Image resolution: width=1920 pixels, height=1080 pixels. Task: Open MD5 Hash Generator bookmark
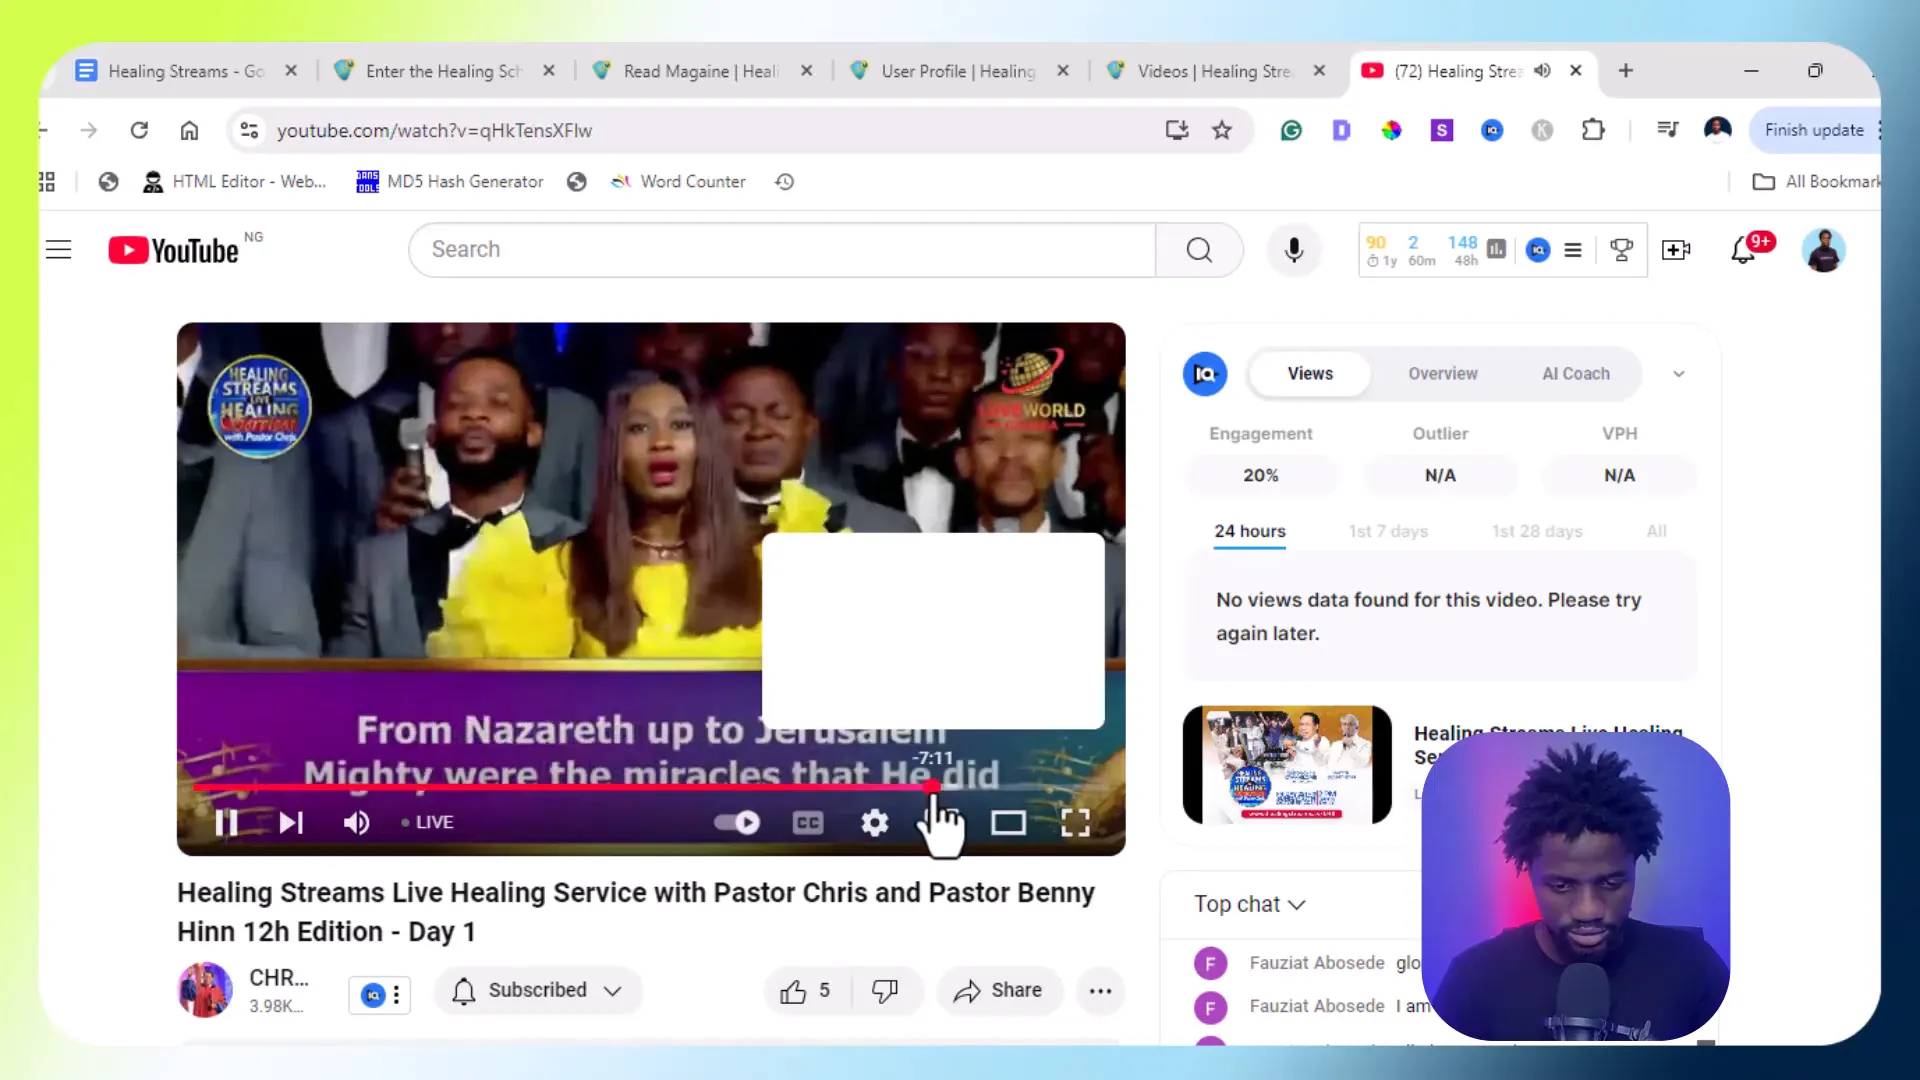pos(450,182)
